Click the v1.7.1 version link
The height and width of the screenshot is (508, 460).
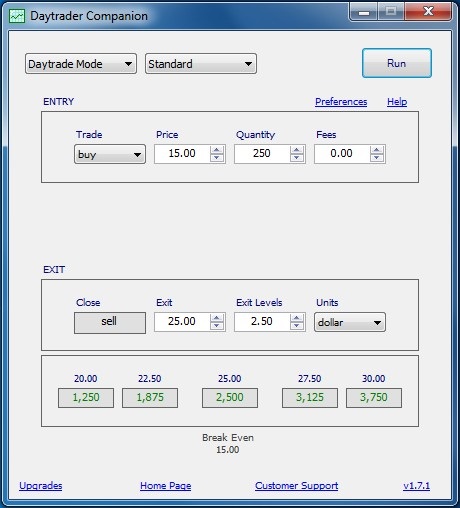[416, 486]
